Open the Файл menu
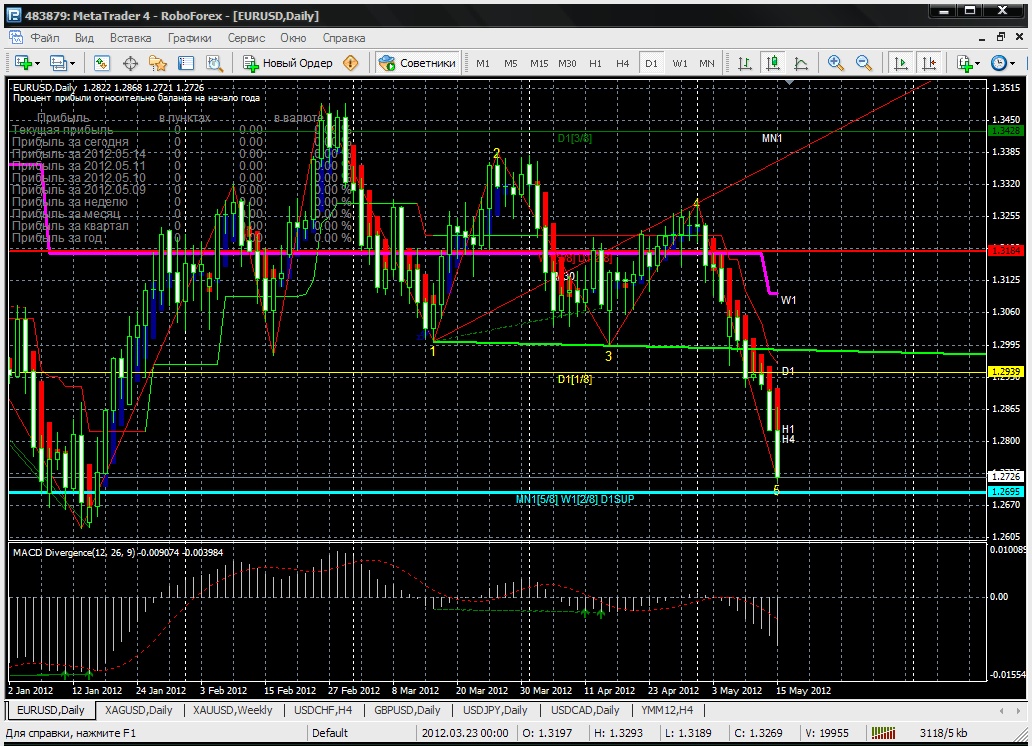Screen dimensions: 1032x746 45,38
